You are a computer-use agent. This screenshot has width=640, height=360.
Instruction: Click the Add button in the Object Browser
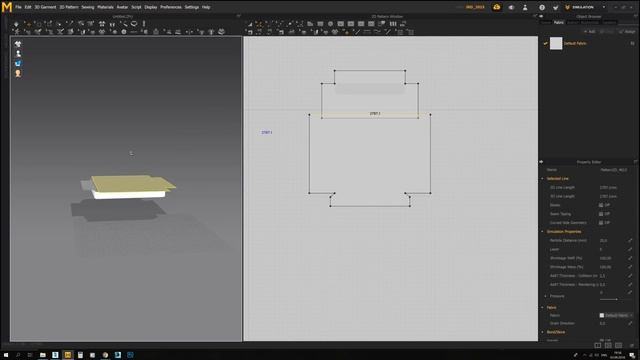[589, 31]
